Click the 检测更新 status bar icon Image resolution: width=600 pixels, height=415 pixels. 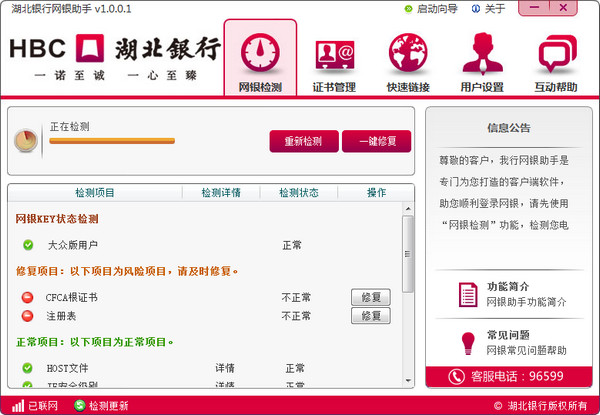80,406
